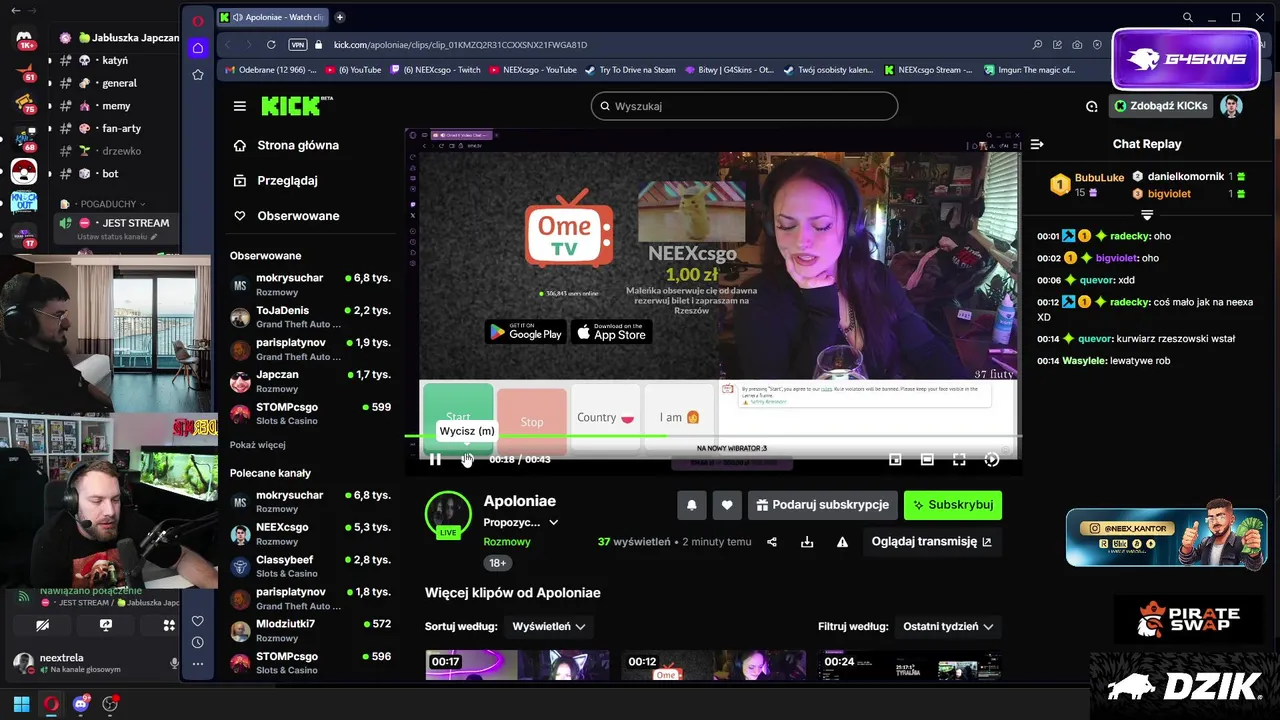Open the Rozmowy category link under Apoloniae
This screenshot has width=1280, height=720.
tap(507, 542)
